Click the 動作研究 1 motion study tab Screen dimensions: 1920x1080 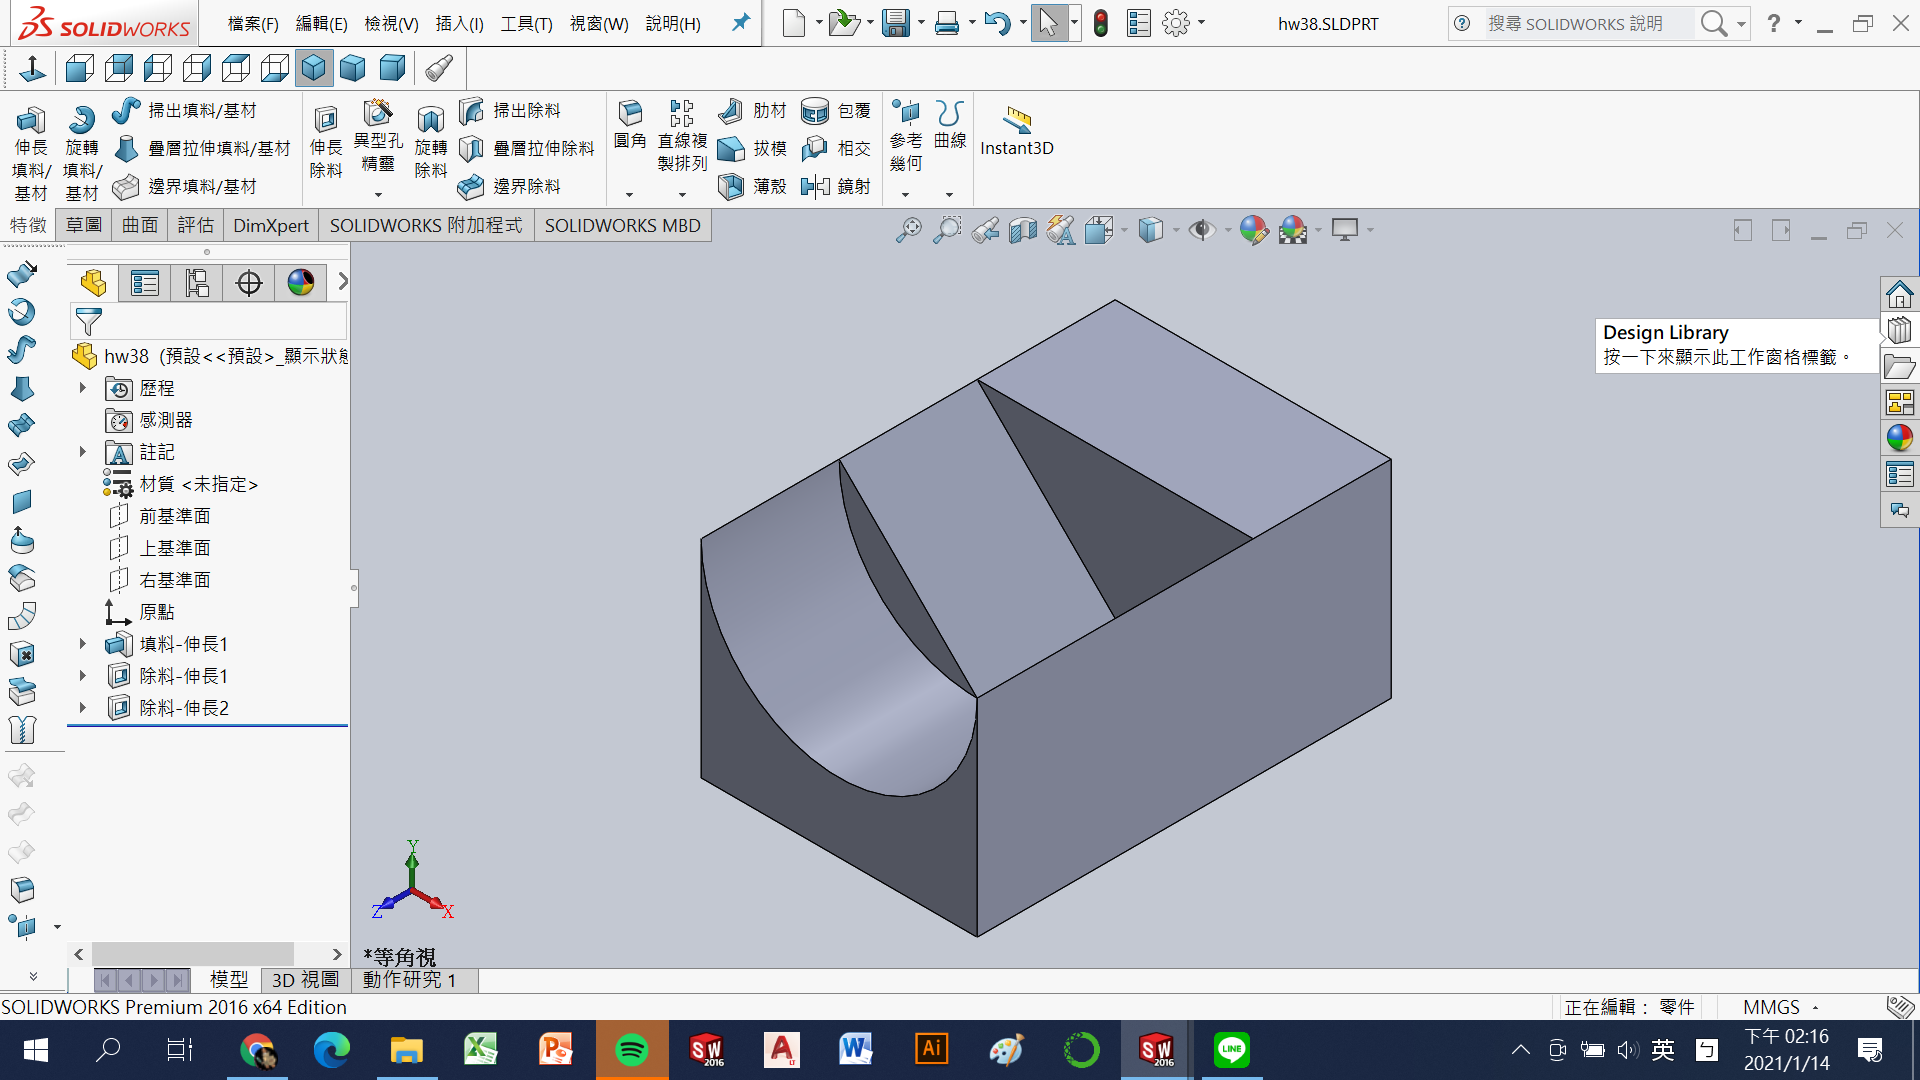[x=409, y=980]
